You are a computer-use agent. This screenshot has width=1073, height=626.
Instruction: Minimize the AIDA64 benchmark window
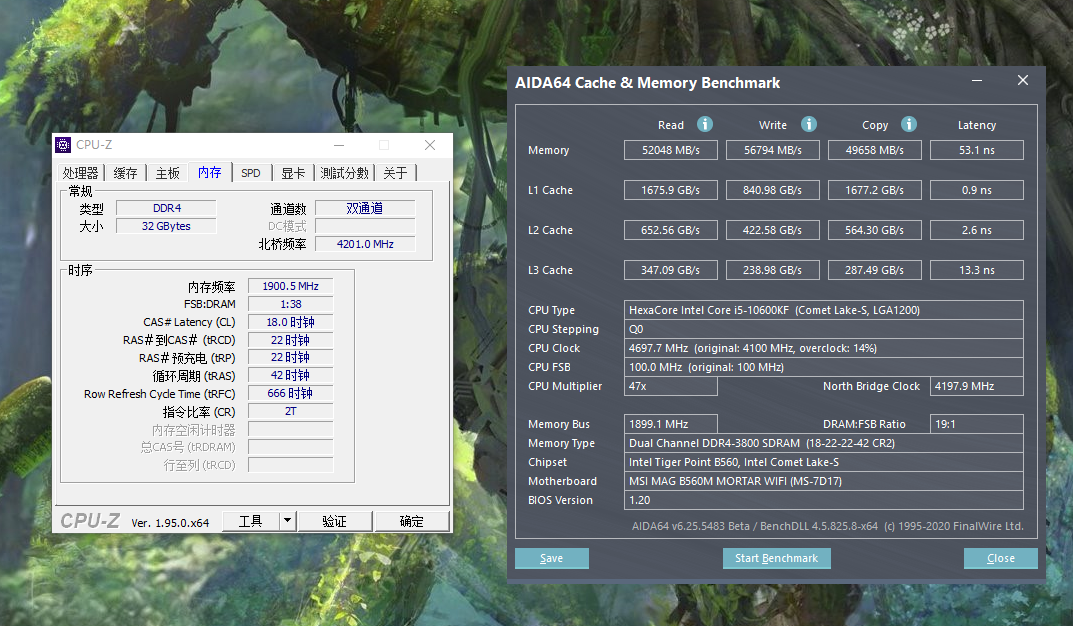pos(977,81)
